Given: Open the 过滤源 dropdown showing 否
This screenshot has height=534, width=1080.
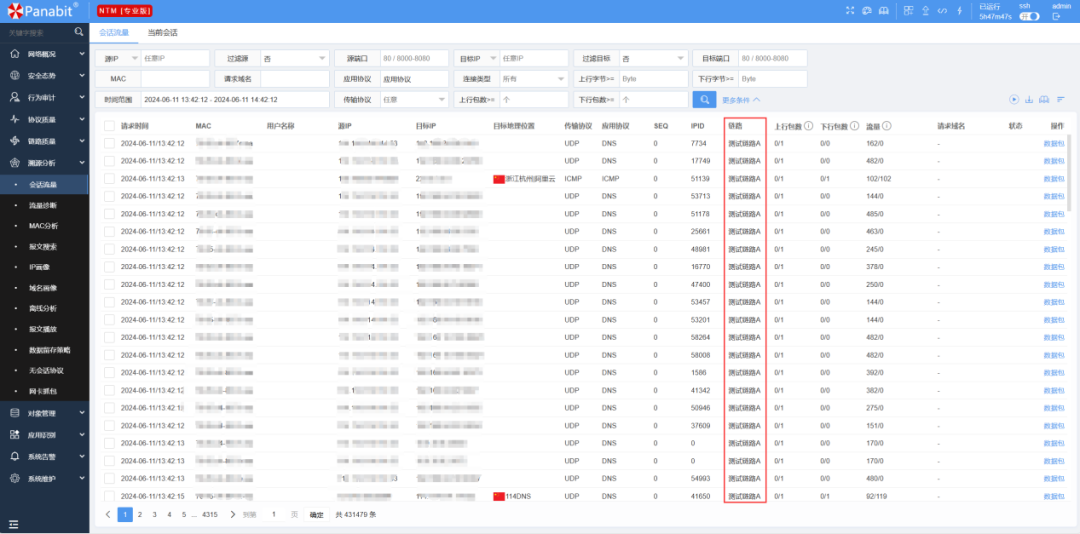Looking at the screenshot, I should click(295, 59).
